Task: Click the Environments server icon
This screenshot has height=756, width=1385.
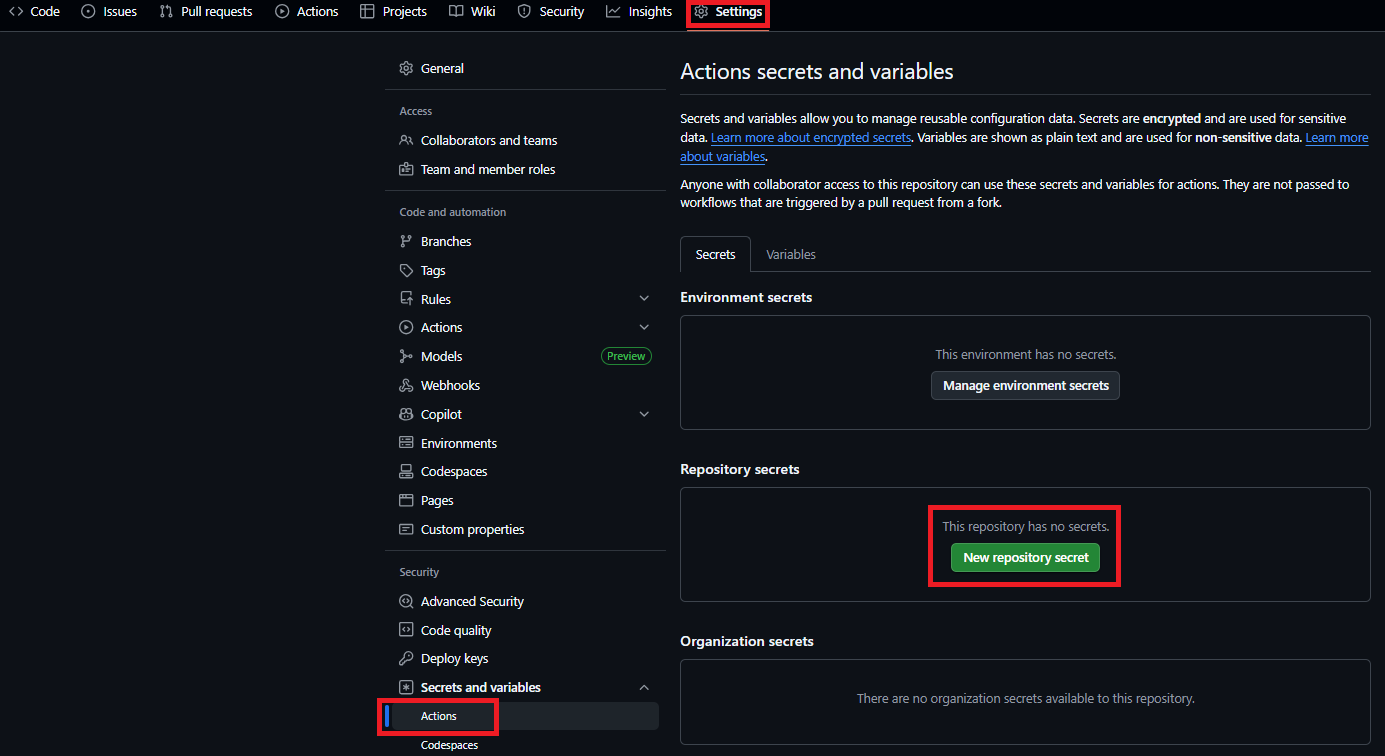Action: (406, 443)
